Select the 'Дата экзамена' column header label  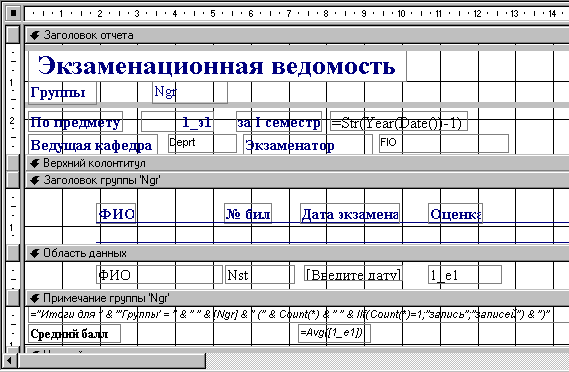pyautogui.click(x=350, y=214)
